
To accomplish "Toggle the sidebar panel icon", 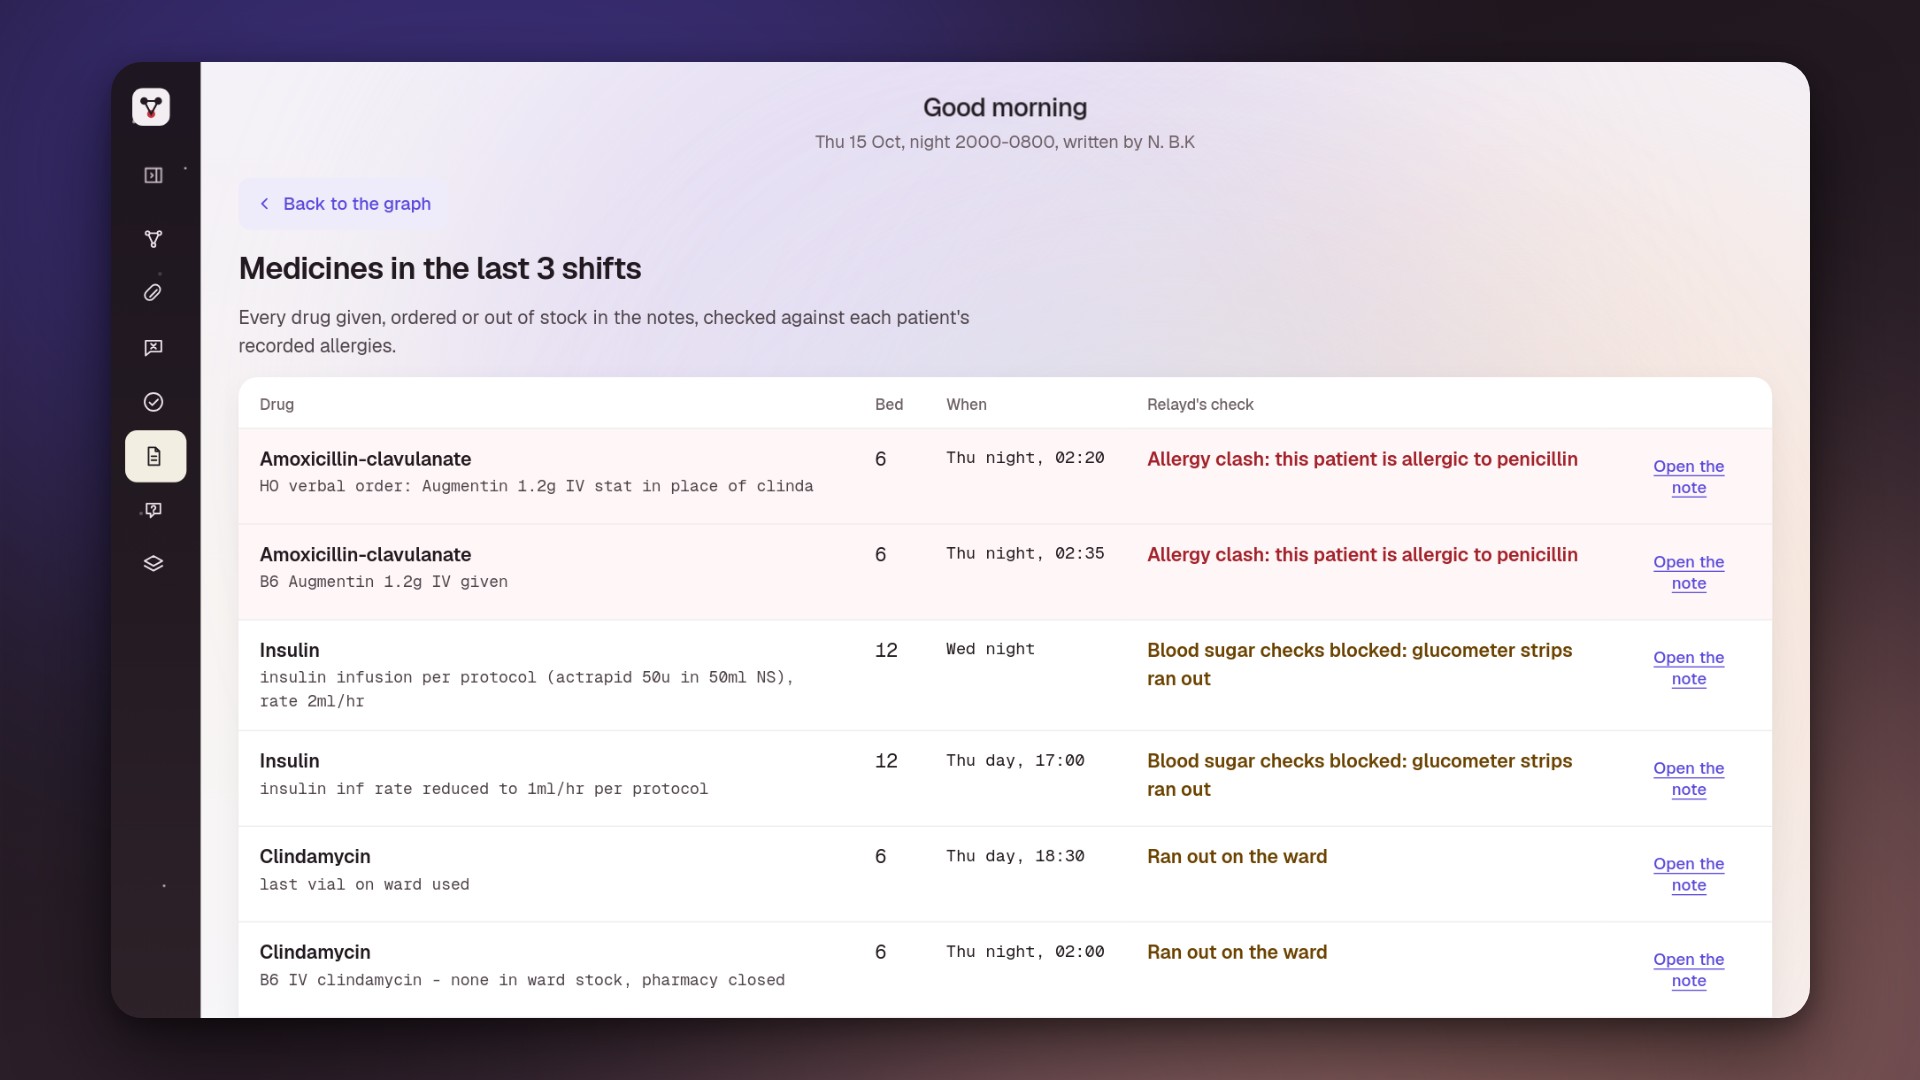I will (153, 175).
